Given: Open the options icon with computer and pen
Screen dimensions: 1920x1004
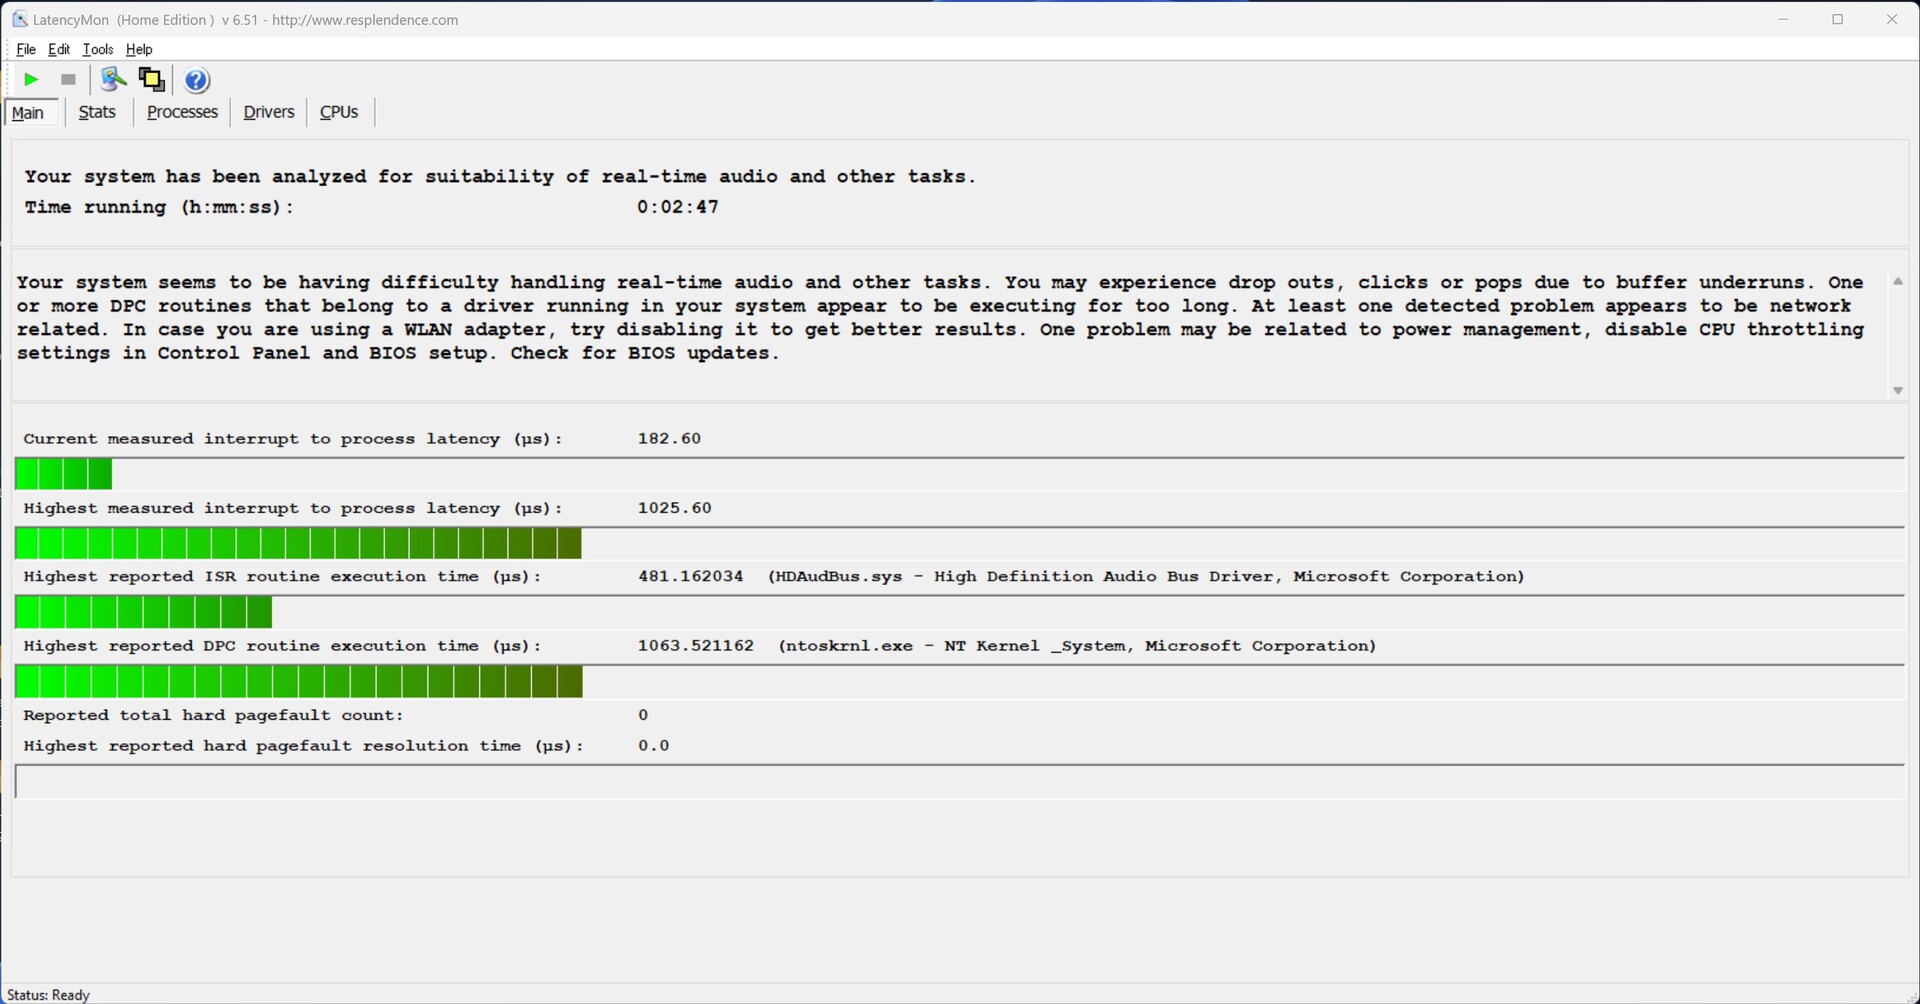Looking at the screenshot, I should 113,80.
